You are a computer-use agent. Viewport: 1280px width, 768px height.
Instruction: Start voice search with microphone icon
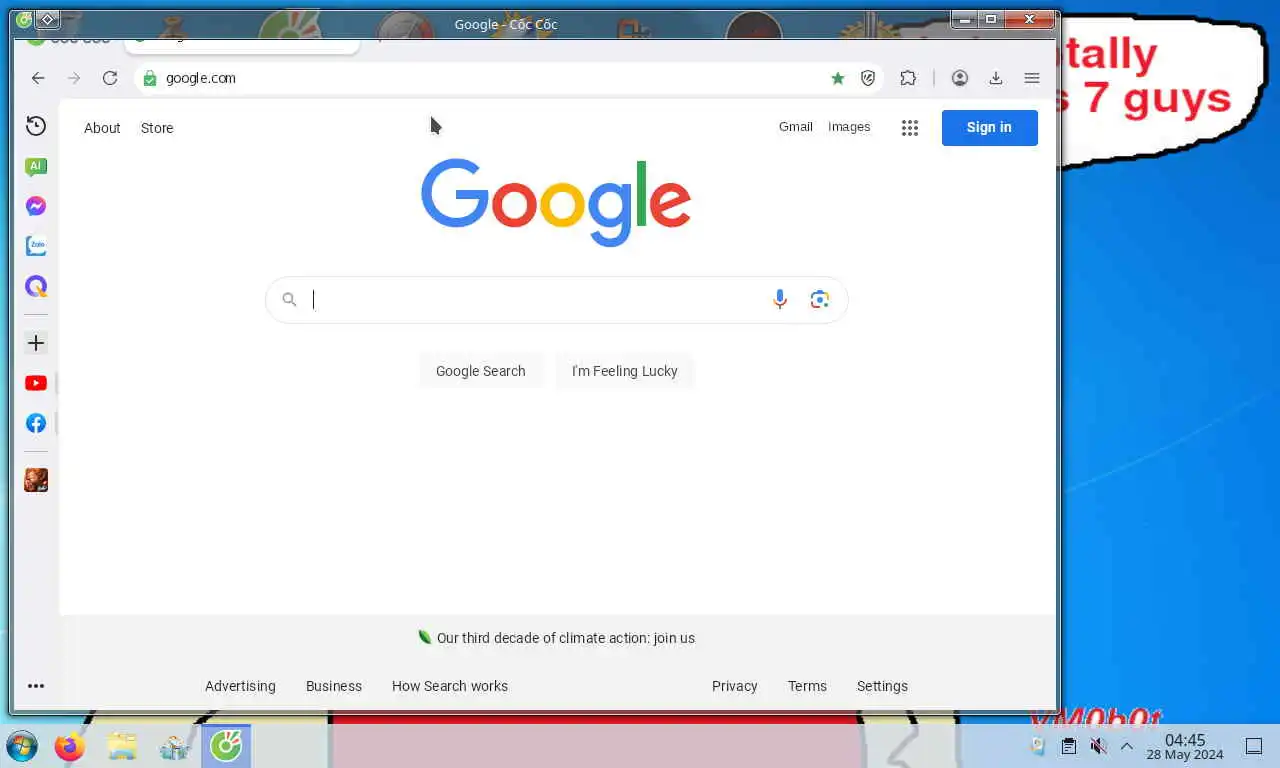pos(780,299)
